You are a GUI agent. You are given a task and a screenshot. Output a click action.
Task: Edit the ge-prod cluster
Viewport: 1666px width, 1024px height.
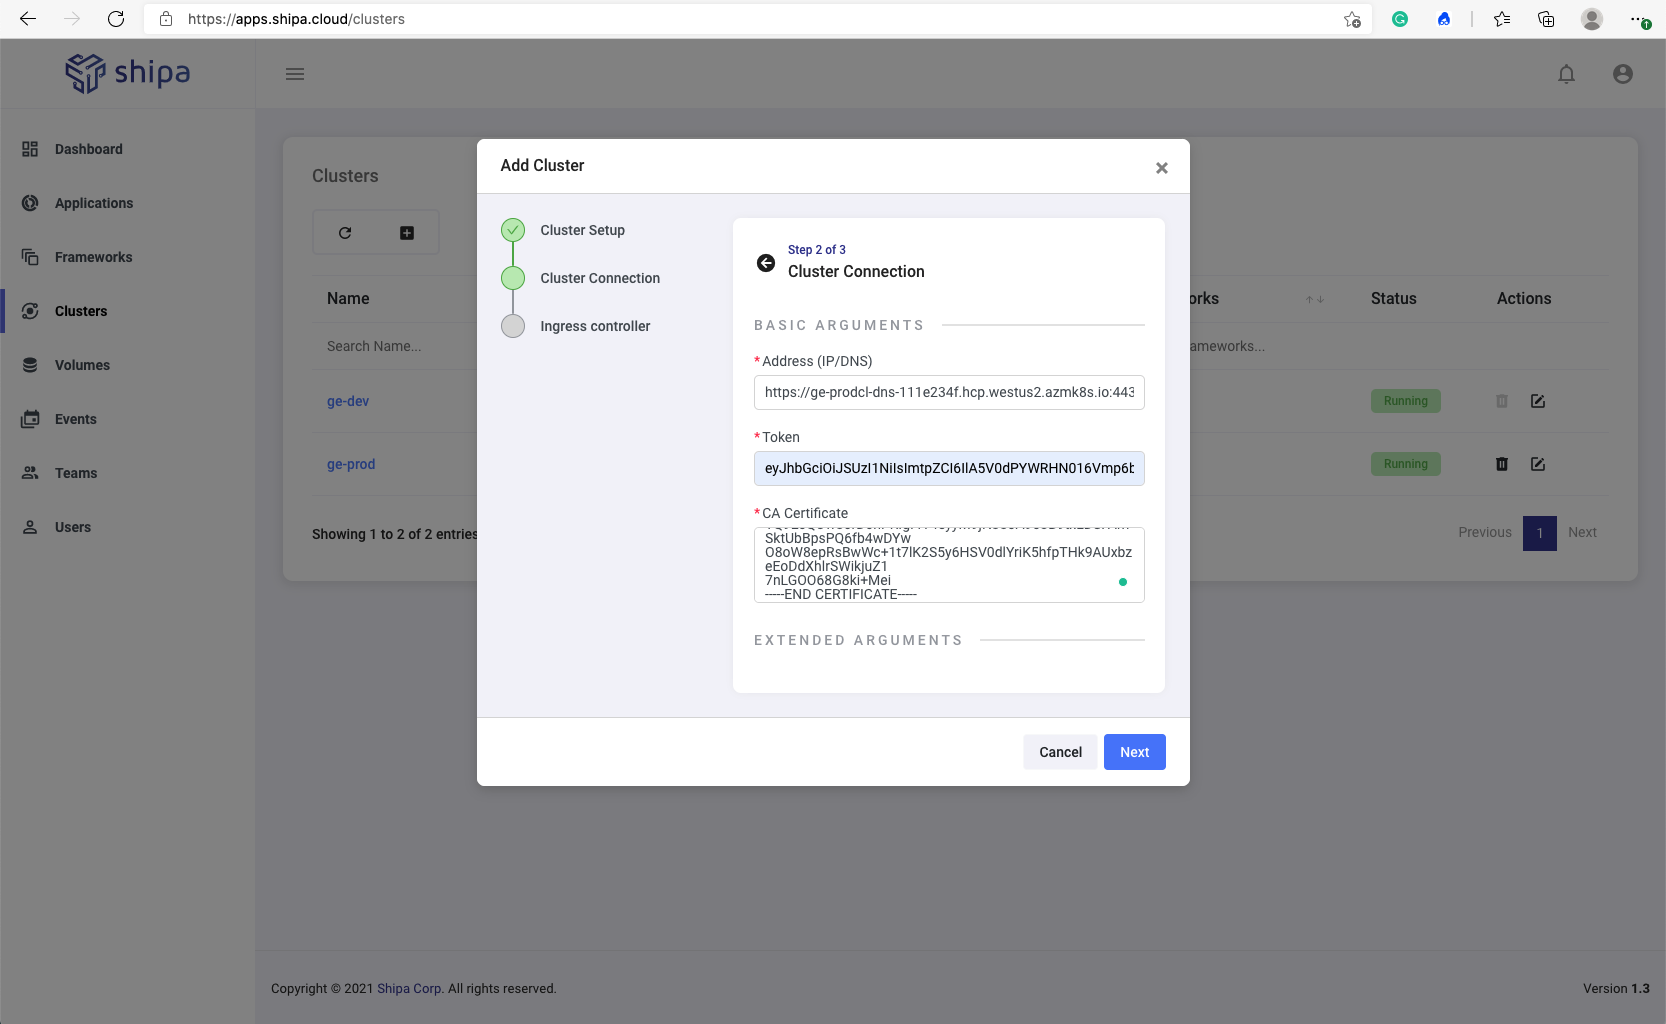coord(1538,464)
